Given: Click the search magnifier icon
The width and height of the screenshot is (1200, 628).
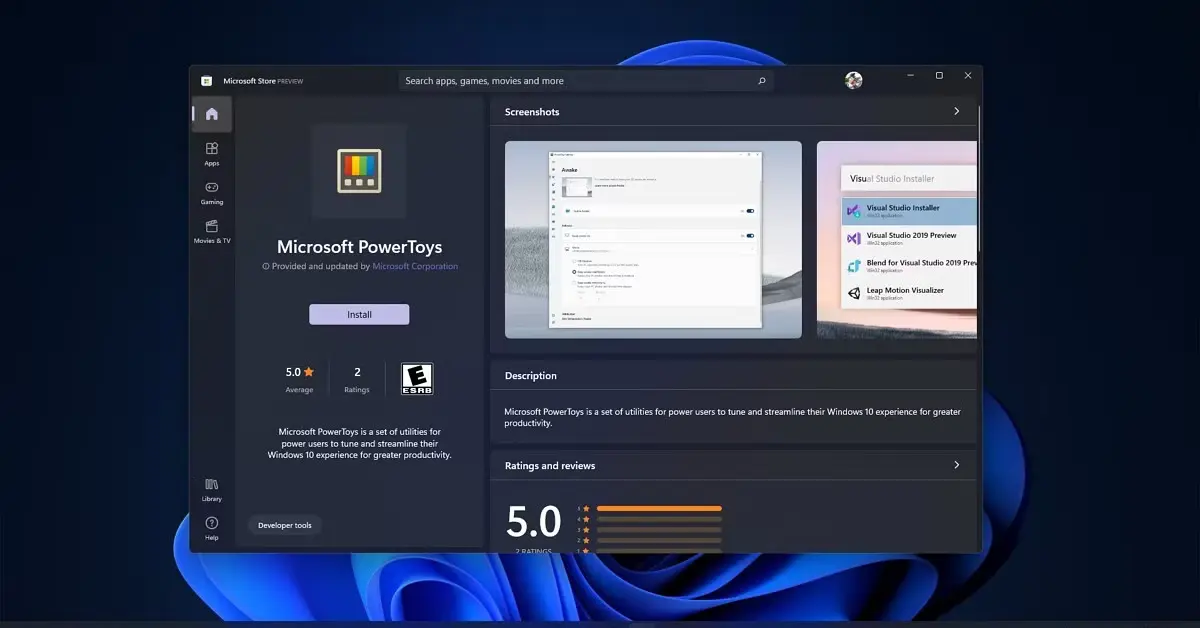Looking at the screenshot, I should tap(761, 81).
